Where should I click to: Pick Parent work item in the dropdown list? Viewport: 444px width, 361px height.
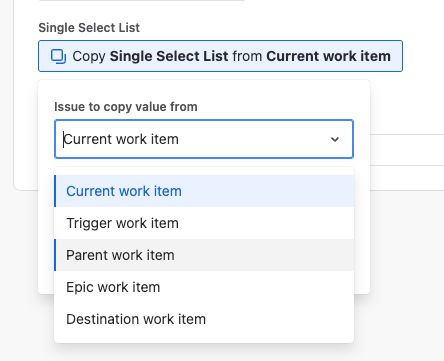[x=204, y=255]
